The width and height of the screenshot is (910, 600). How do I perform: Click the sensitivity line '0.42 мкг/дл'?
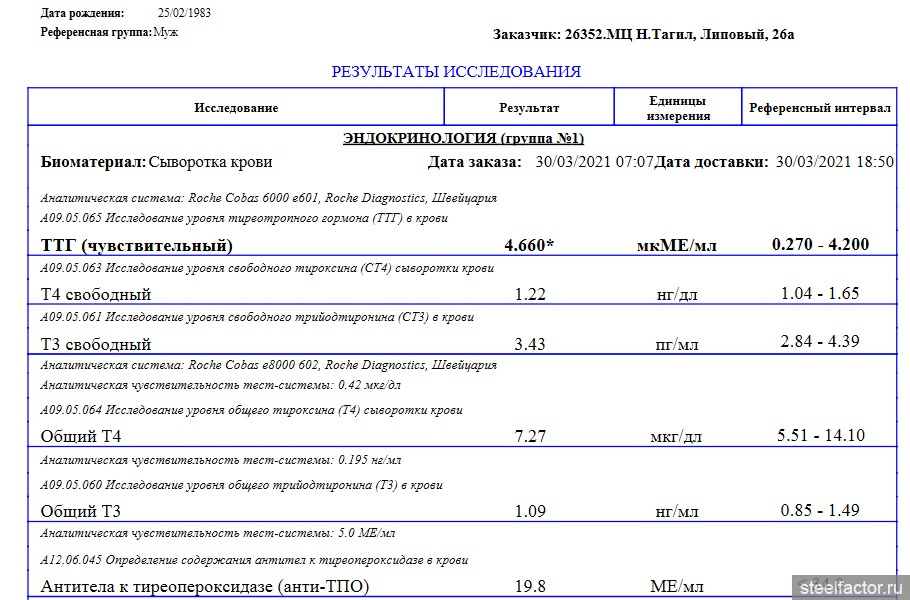click(x=221, y=385)
